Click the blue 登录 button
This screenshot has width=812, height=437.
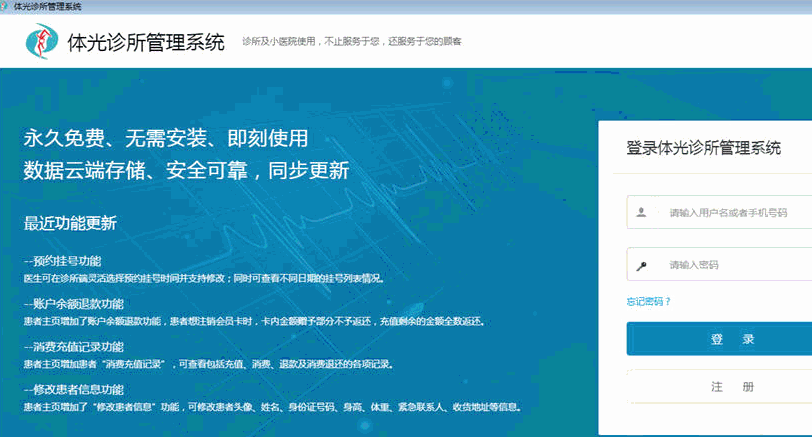pos(719,339)
